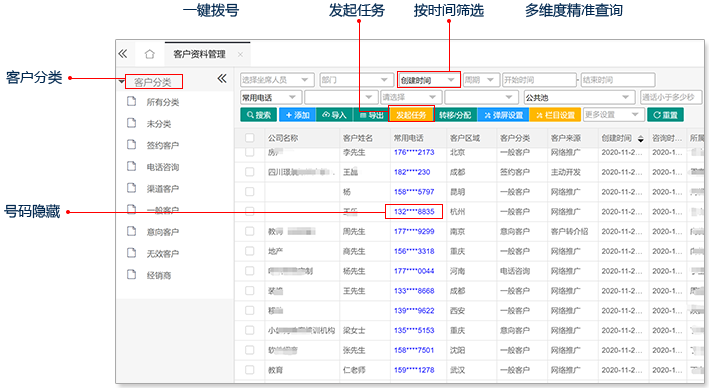This screenshot has width=709, height=388.
Task: Click the 发起任务 button
Action: coord(411,115)
